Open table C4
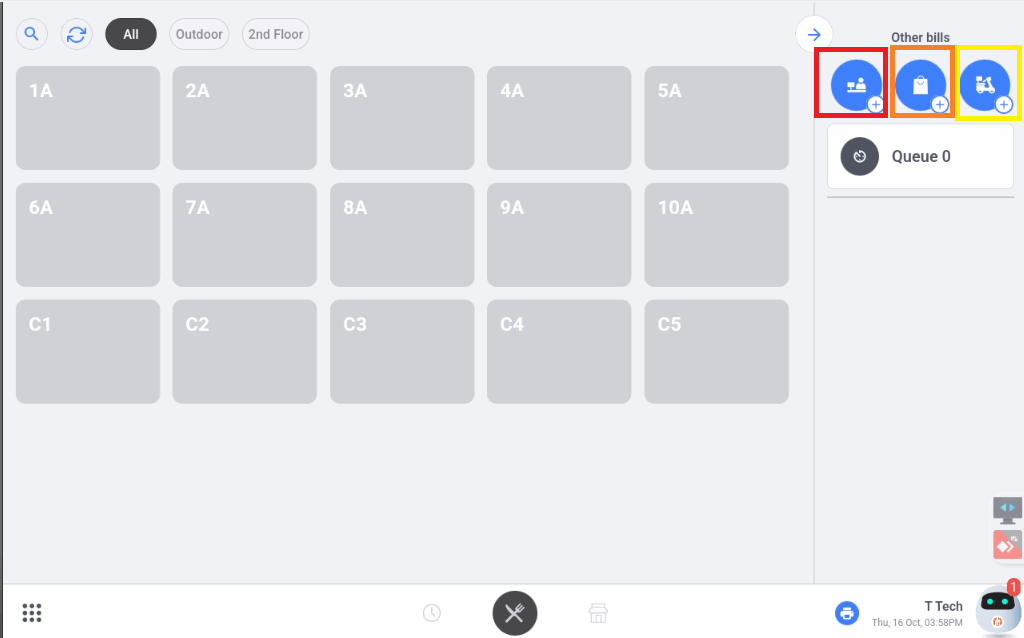This screenshot has width=1024, height=638. pyautogui.click(x=559, y=351)
